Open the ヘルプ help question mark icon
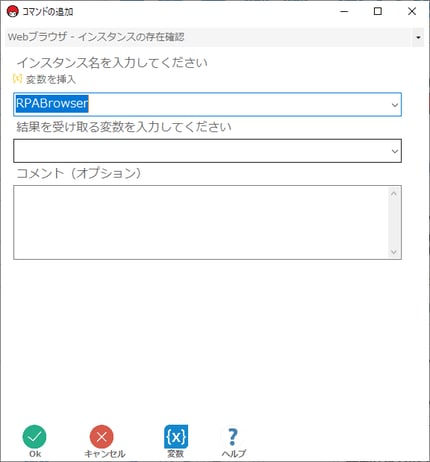Screen dimensions: 430x462 [233, 437]
